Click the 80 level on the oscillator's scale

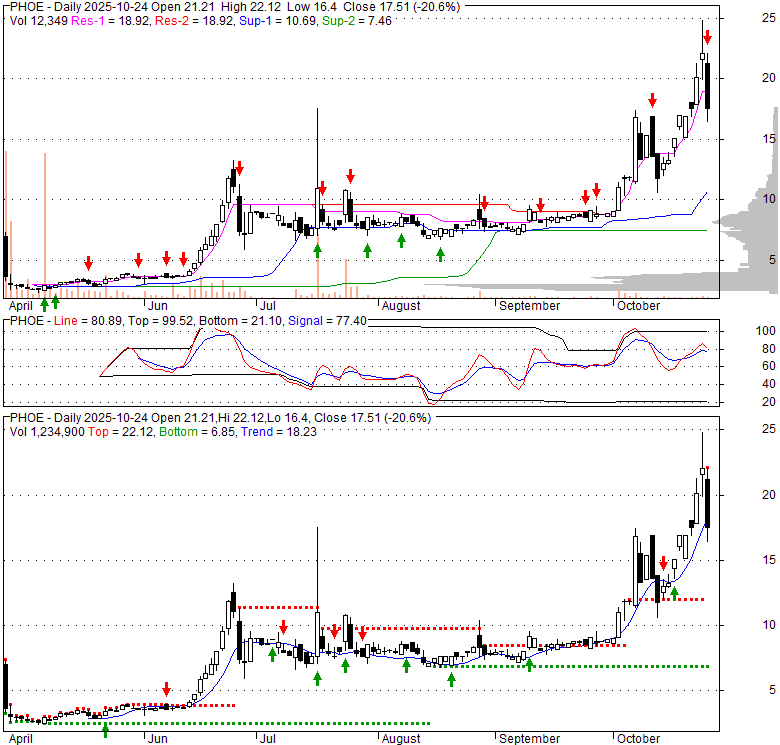[766, 349]
